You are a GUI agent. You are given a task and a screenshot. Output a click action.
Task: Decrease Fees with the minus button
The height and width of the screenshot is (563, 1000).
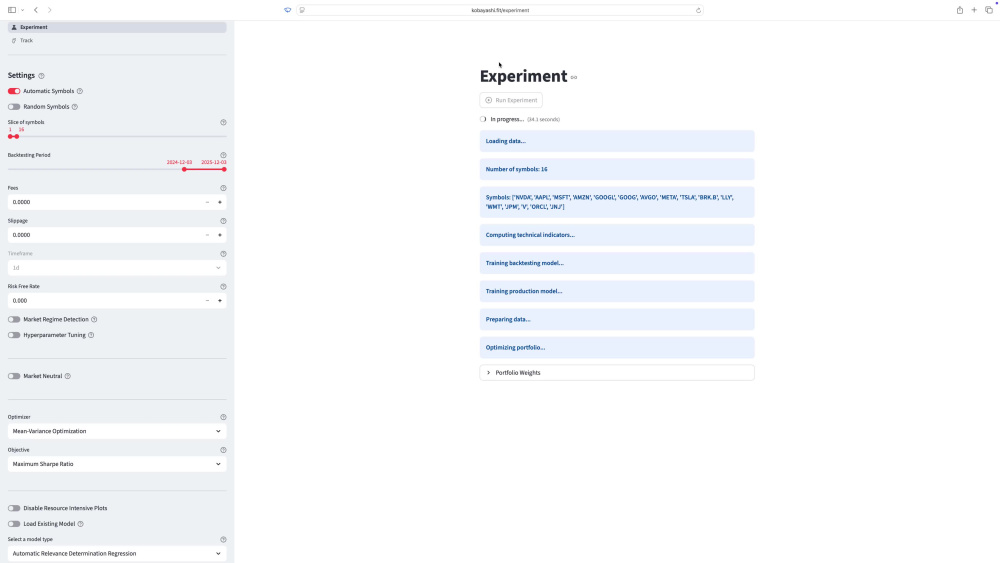click(207, 202)
